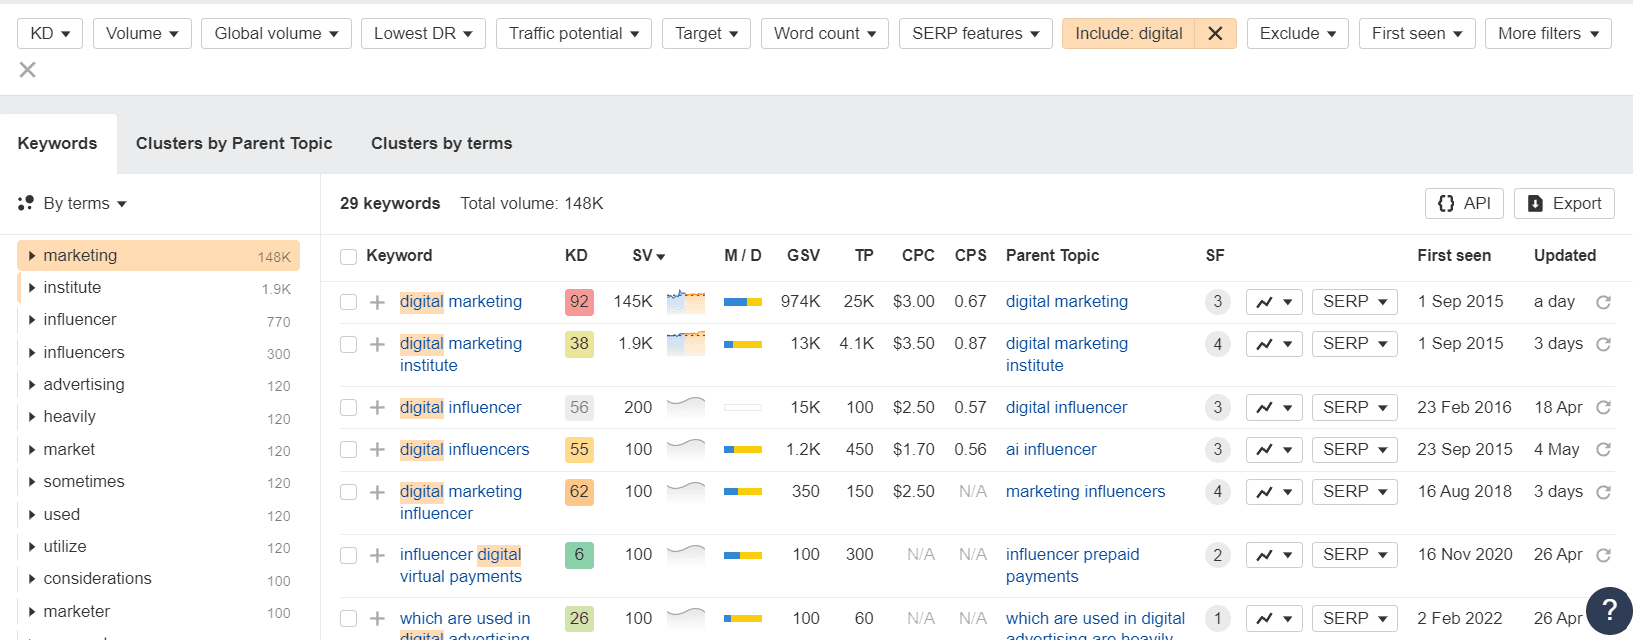Open the 'digital marketing' keyword link
Image resolution: width=1633 pixels, height=640 pixels.
coord(461,302)
